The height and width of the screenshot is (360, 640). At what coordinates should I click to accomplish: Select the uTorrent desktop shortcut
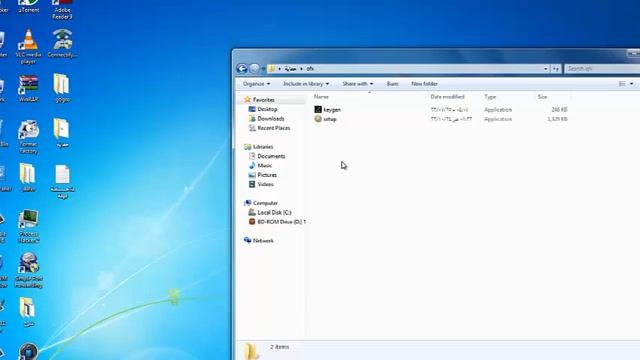(29, 7)
